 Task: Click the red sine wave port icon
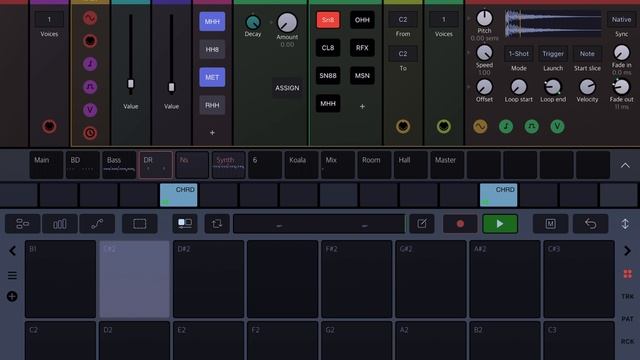pyautogui.click(x=90, y=18)
